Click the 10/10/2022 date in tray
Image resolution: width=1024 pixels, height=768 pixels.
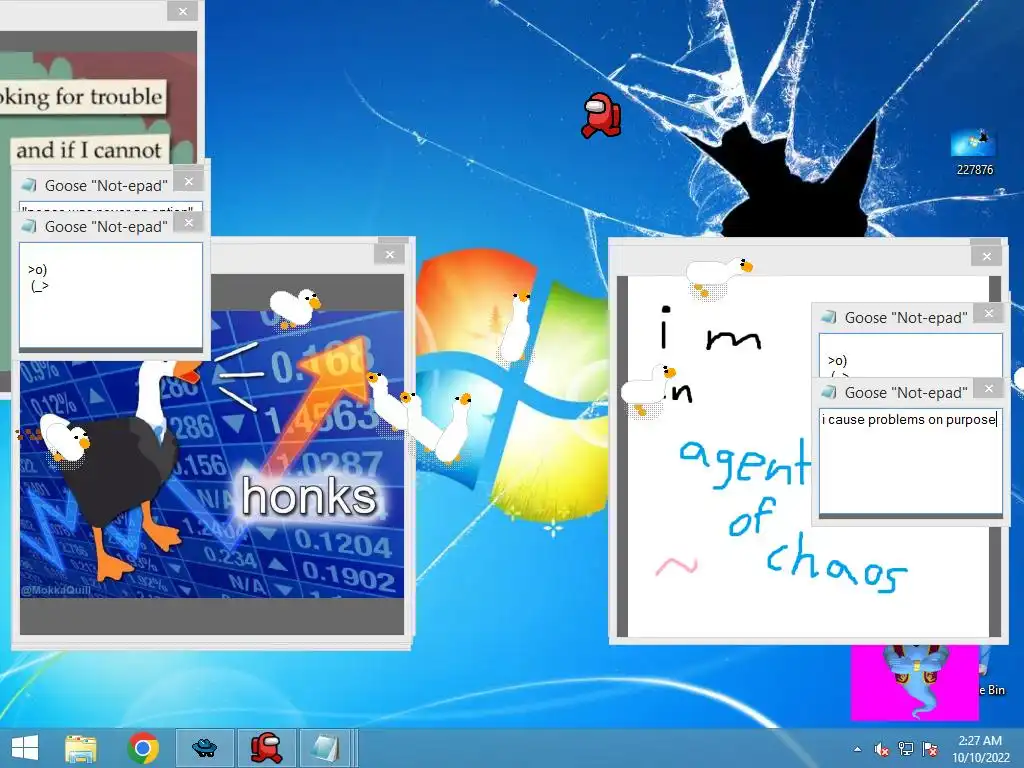980,758
